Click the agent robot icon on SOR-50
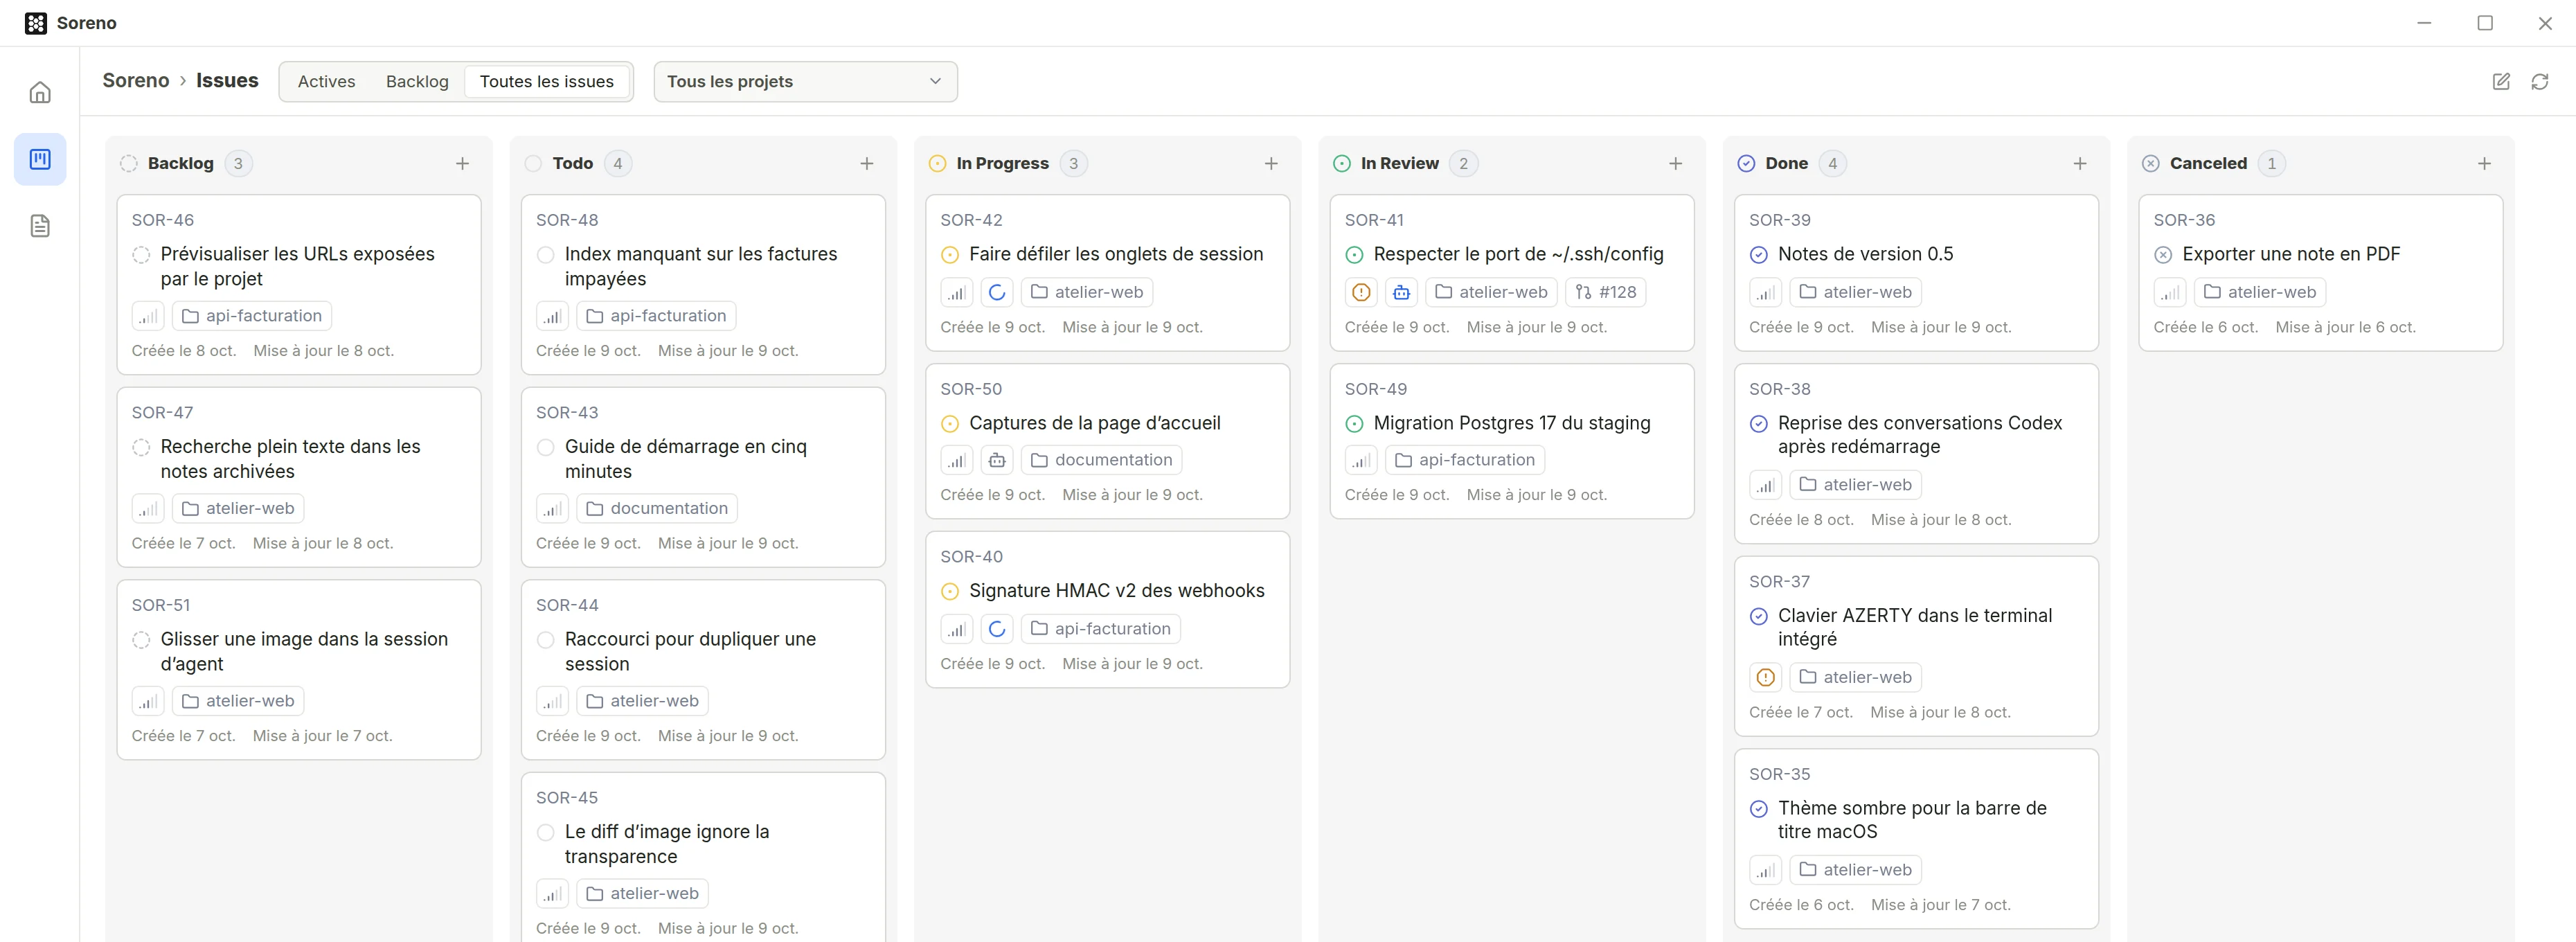The width and height of the screenshot is (2576, 942). [997, 460]
